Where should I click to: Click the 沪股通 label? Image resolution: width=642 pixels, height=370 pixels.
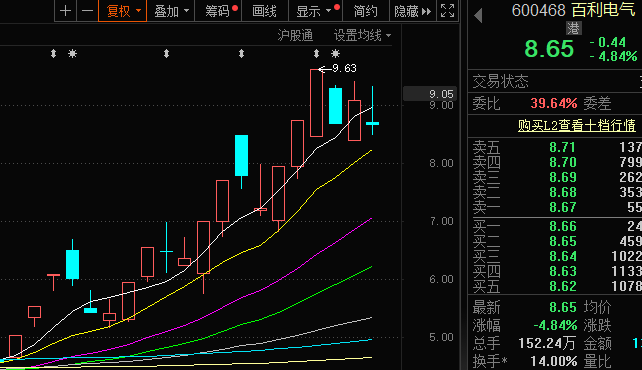(x=295, y=36)
